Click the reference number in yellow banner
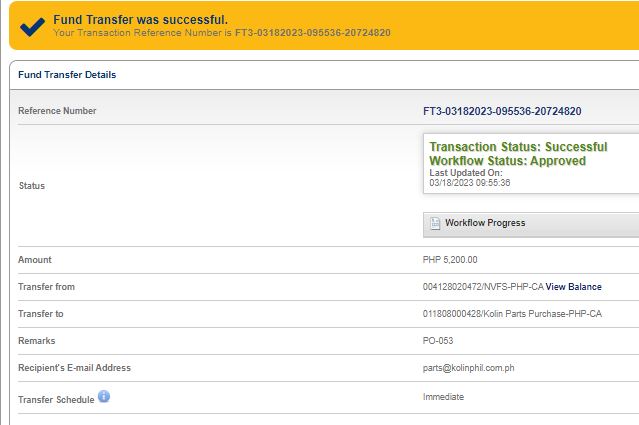639x425 pixels. pos(313,33)
